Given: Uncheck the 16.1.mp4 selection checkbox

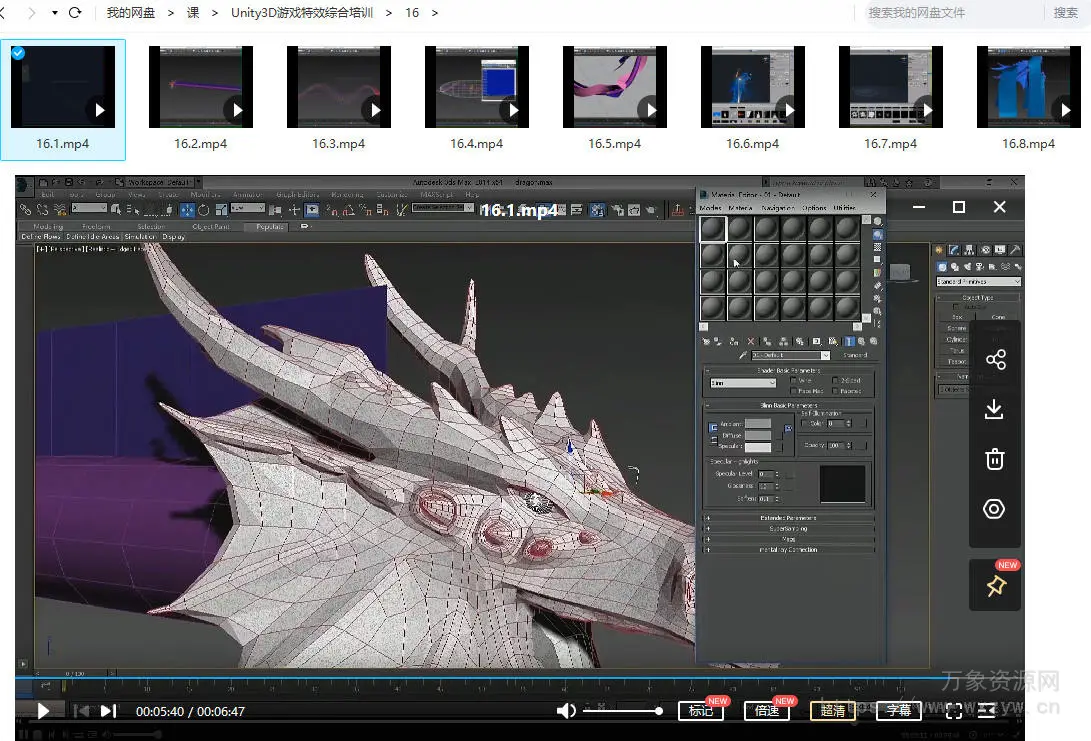Looking at the screenshot, I should coord(18,53).
